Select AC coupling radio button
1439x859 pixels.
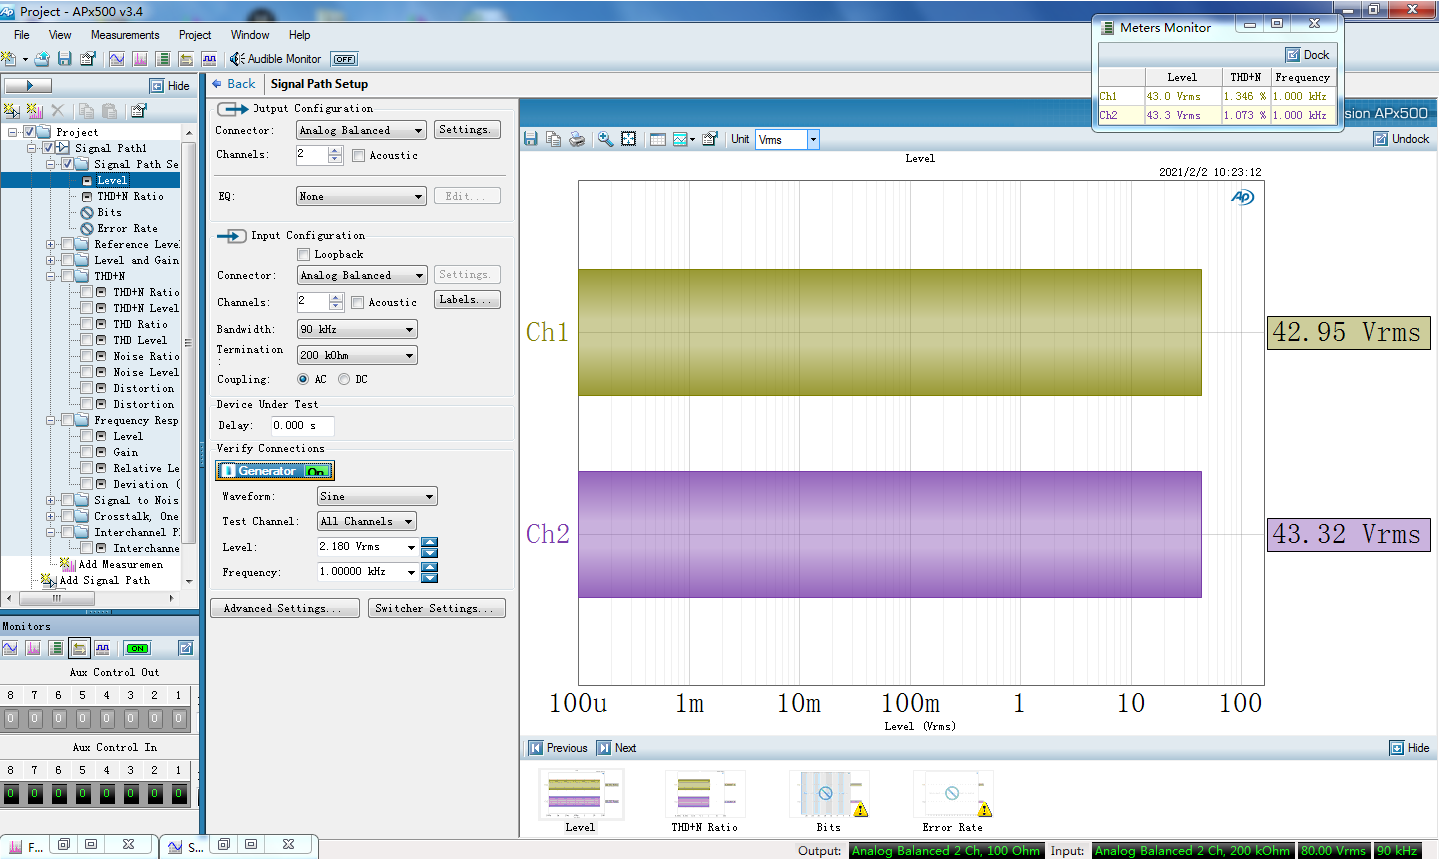(303, 380)
